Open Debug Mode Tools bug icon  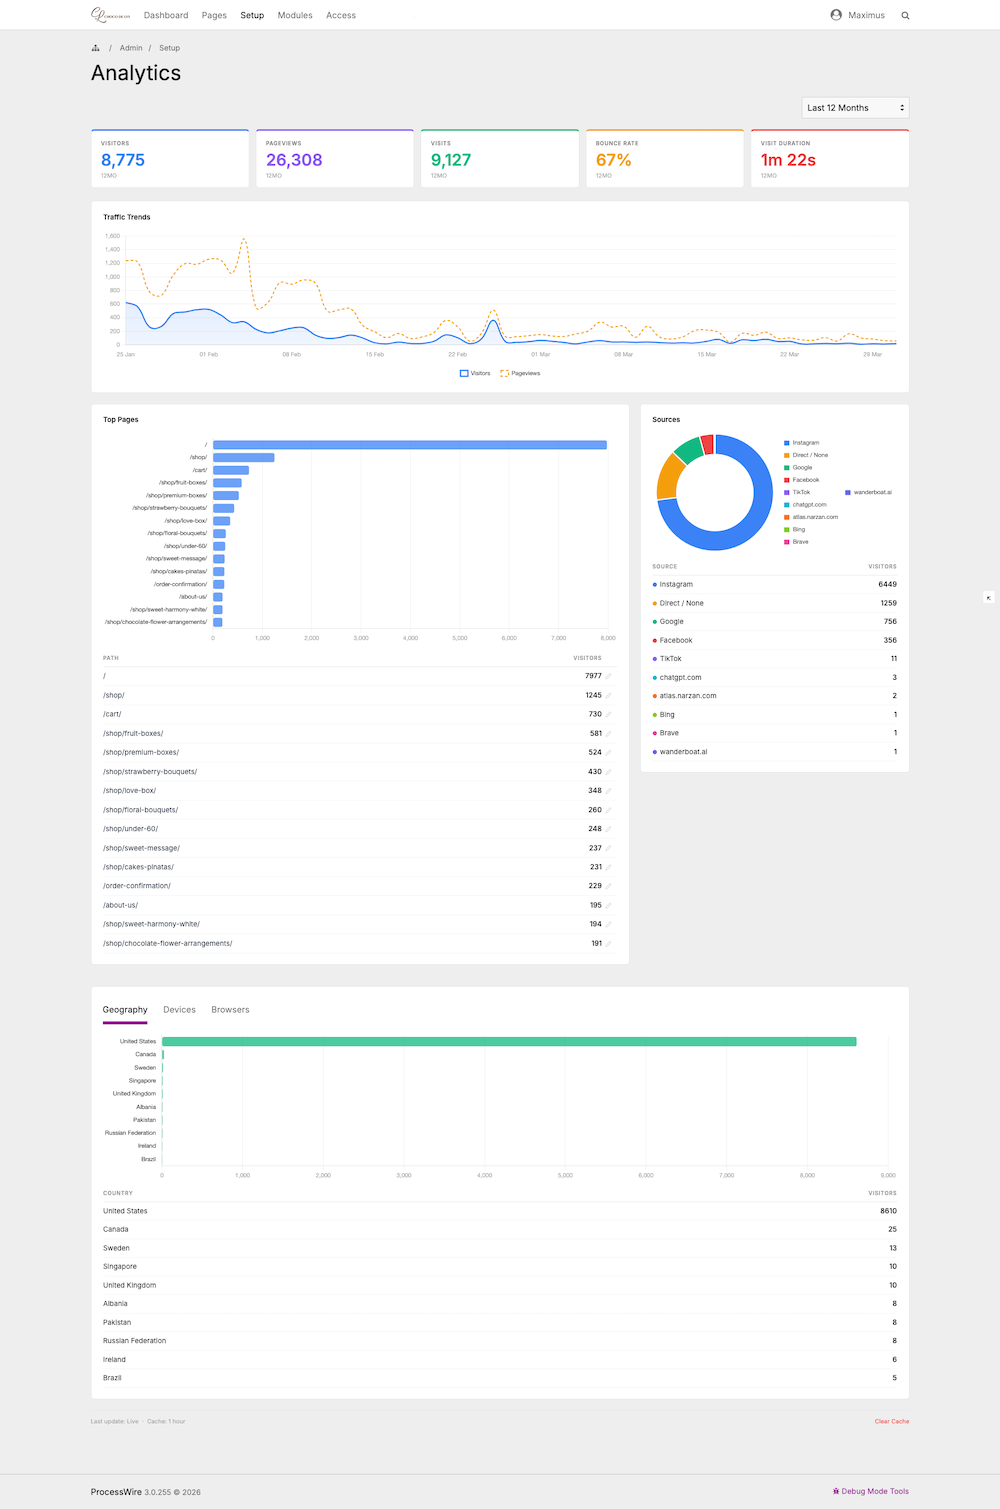(836, 1491)
